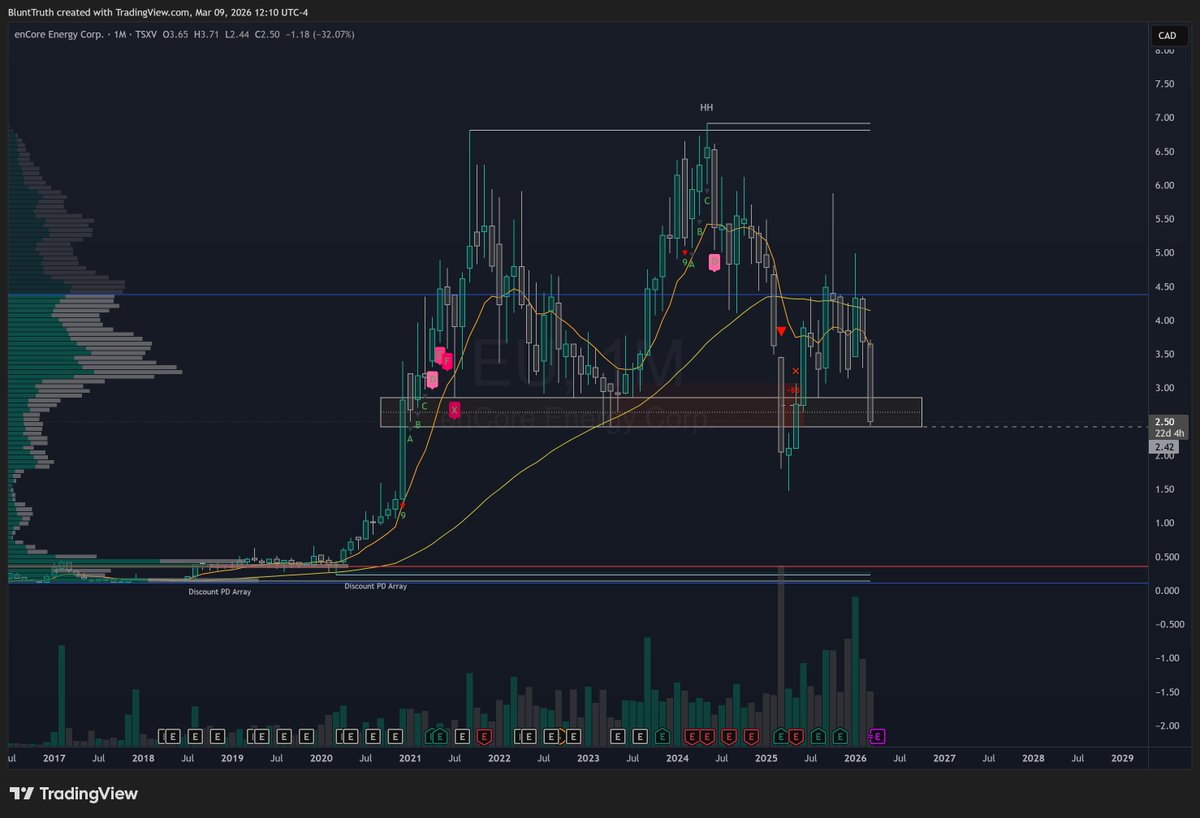
Task: Click the 2.42 price tag on axis
Action: (1164, 447)
